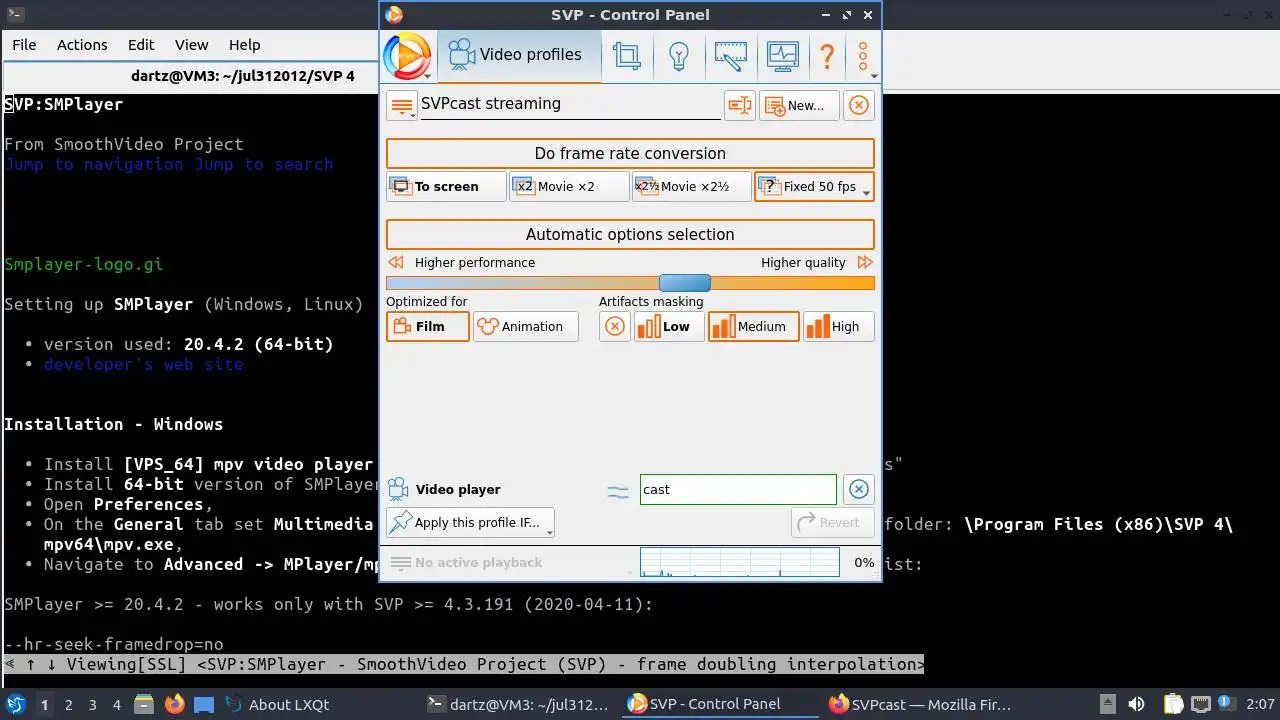Screen dimensions: 1280x720
Task: Disable artifacts masking with the X button
Action: coord(615,326)
